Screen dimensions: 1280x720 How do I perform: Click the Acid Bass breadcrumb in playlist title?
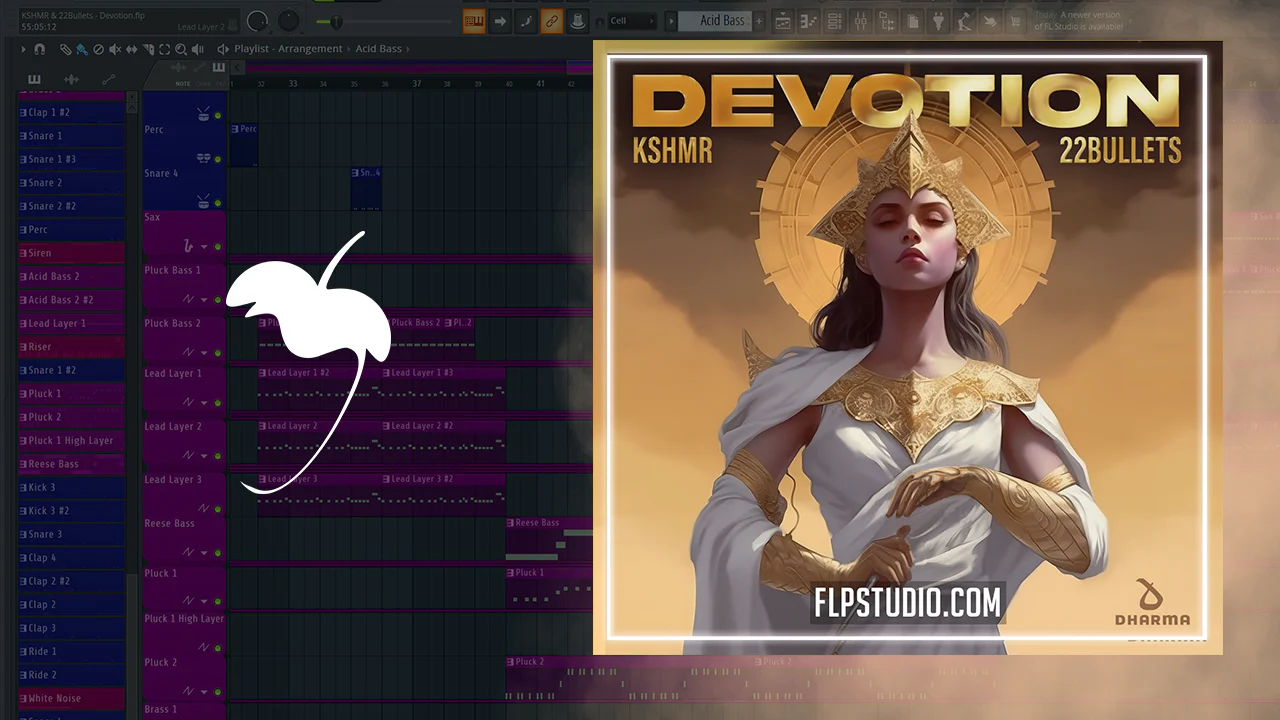[378, 49]
